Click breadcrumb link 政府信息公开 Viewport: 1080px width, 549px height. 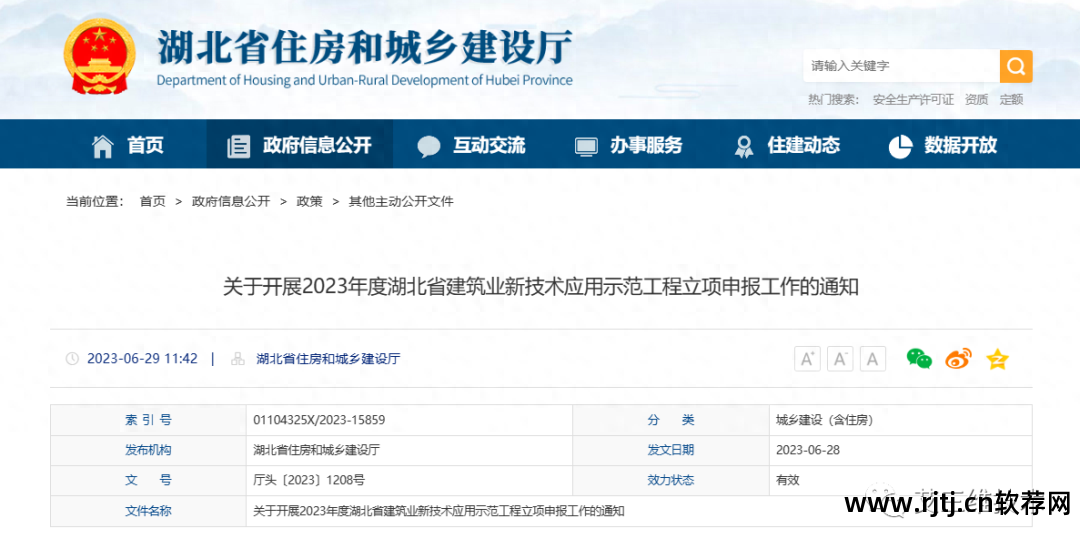pos(231,202)
